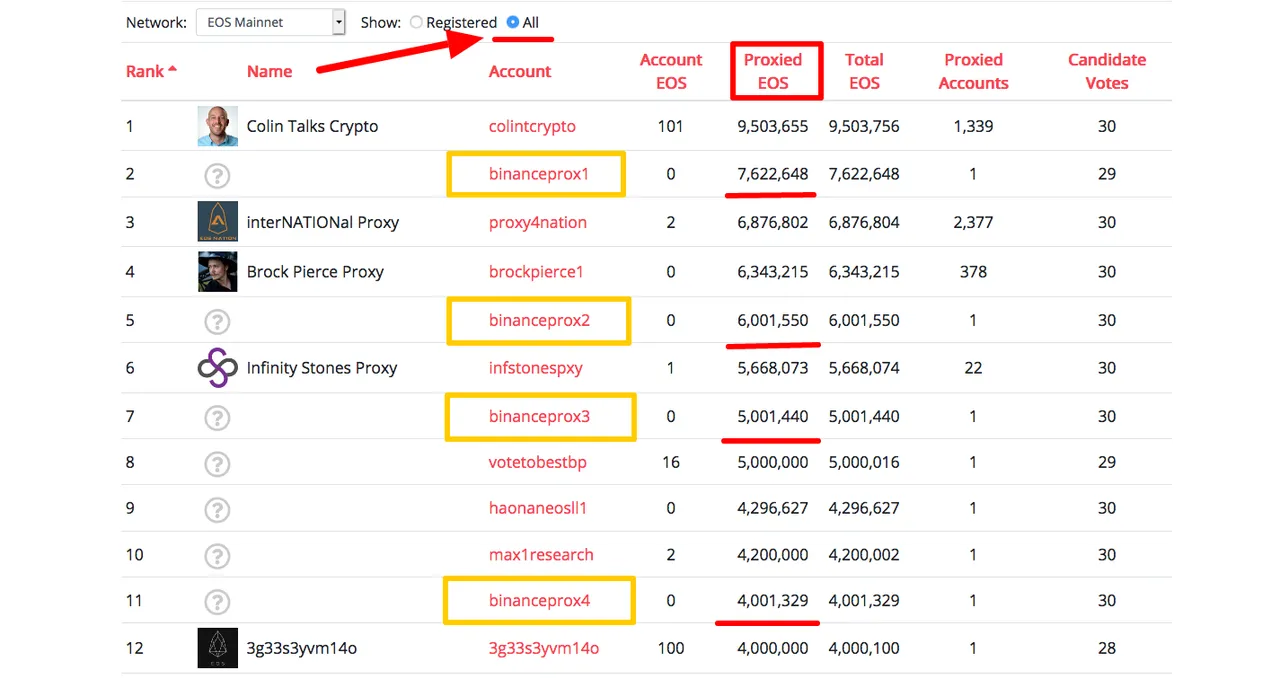This screenshot has height=678, width=1280.
Task: Open the red 3g33s3yvm14o account link
Action: pyautogui.click(x=544, y=648)
